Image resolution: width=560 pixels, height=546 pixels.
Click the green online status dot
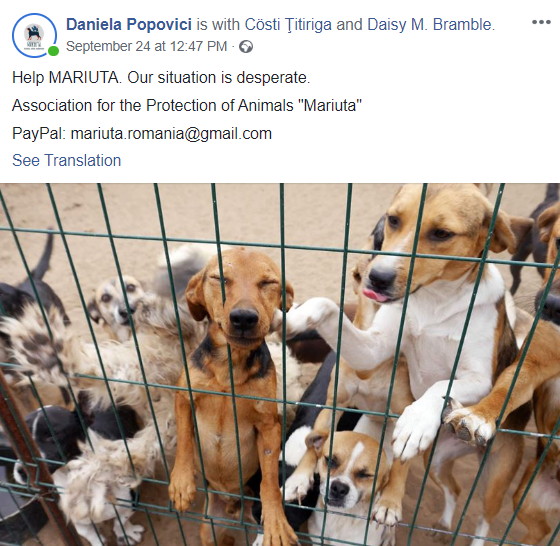click(53, 51)
